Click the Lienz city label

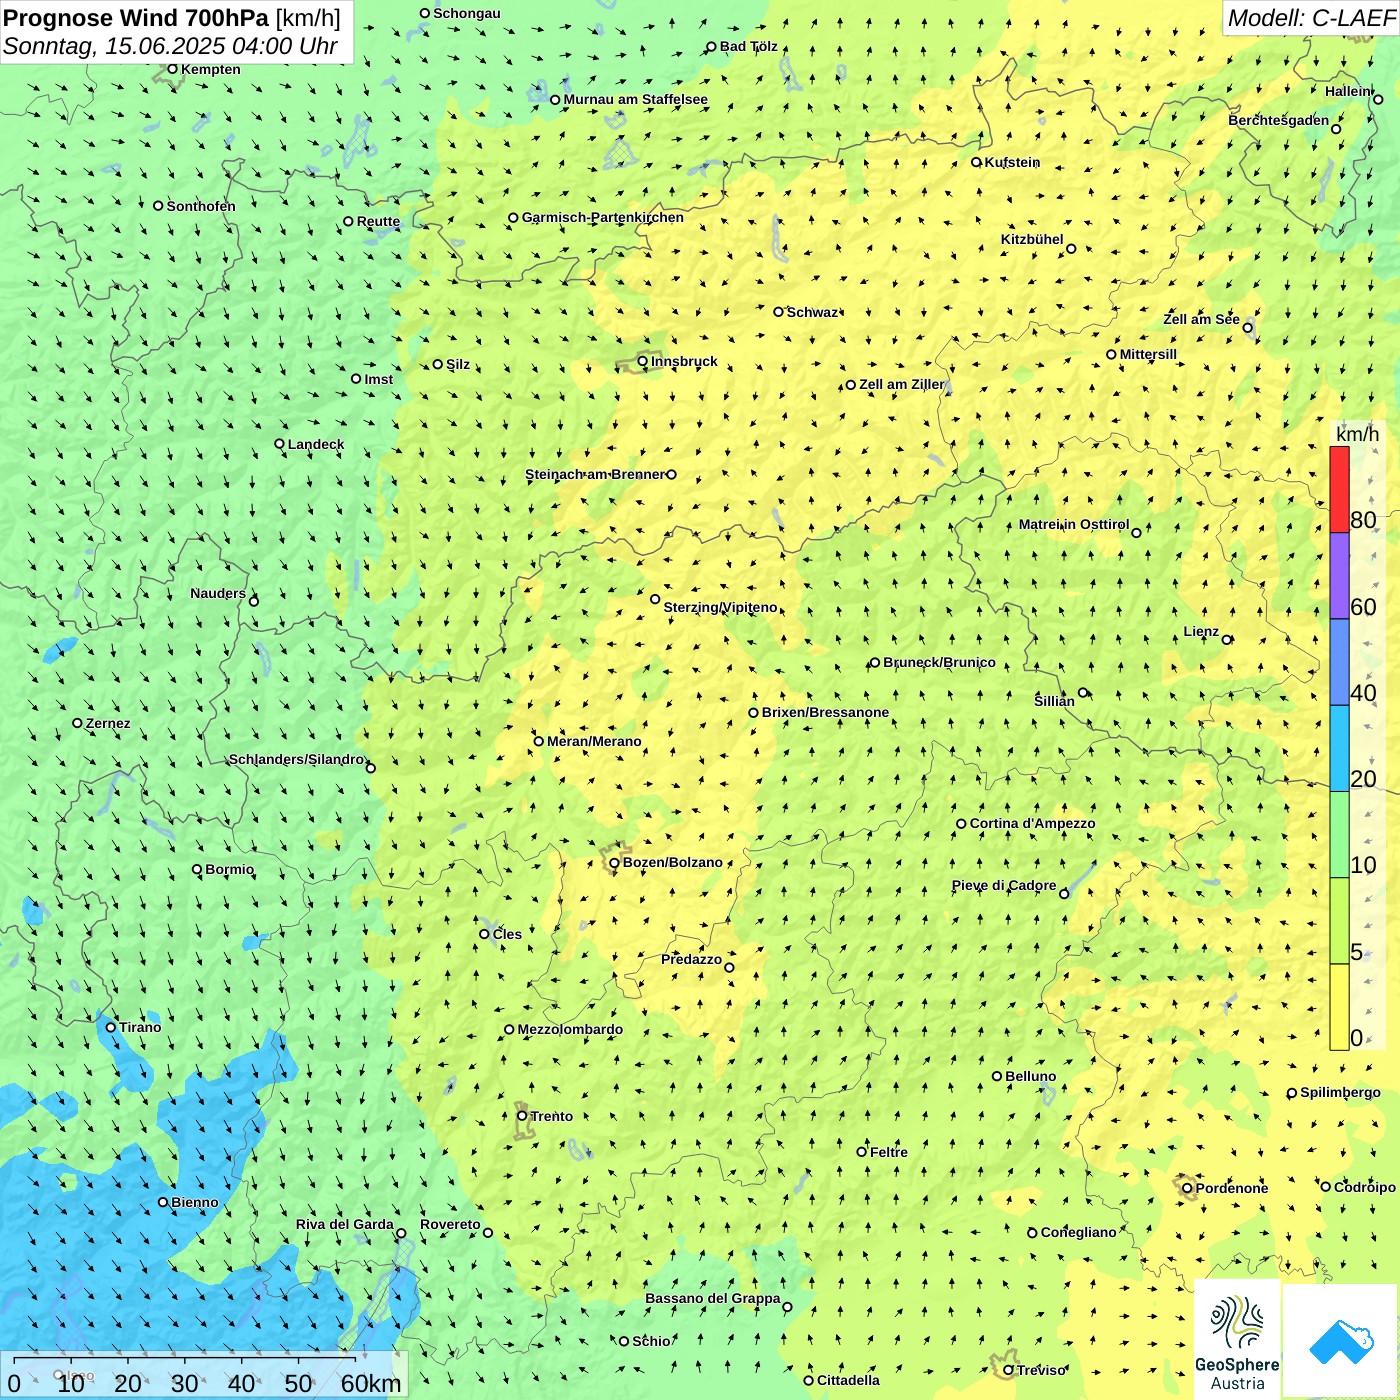(x=1201, y=631)
